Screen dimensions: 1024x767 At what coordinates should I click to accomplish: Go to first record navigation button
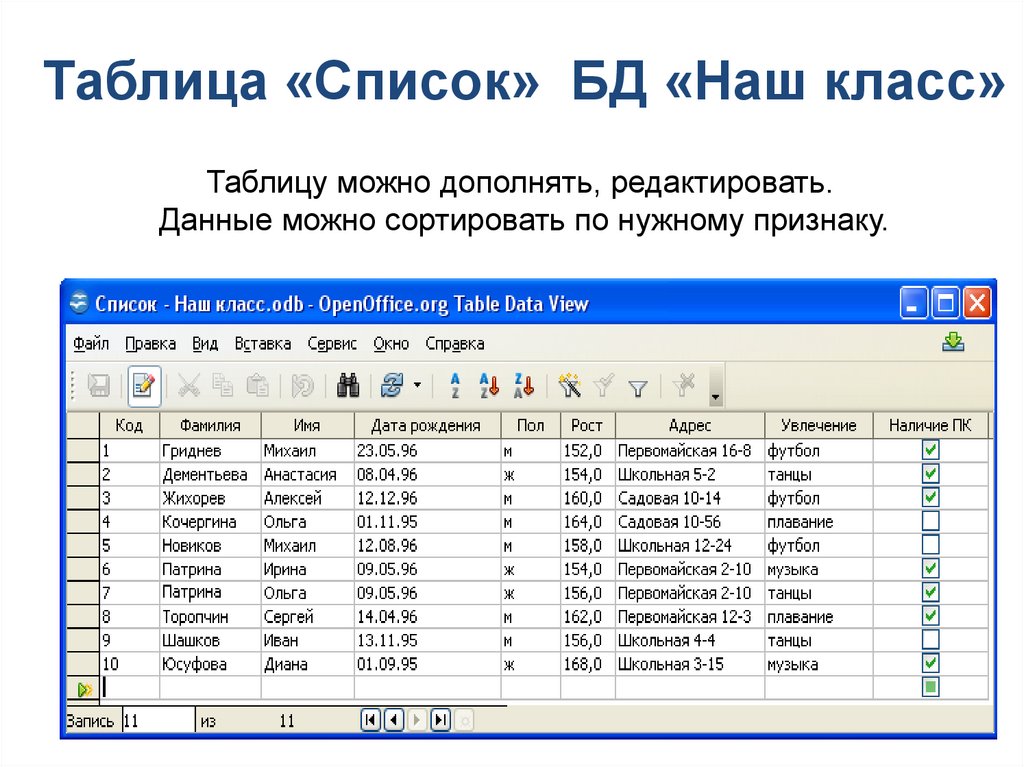coord(370,721)
